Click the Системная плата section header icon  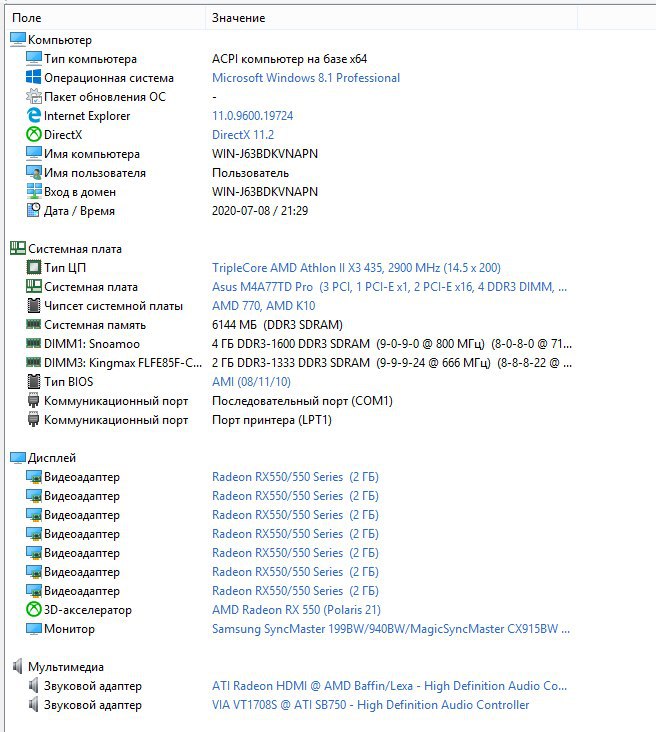[18, 248]
